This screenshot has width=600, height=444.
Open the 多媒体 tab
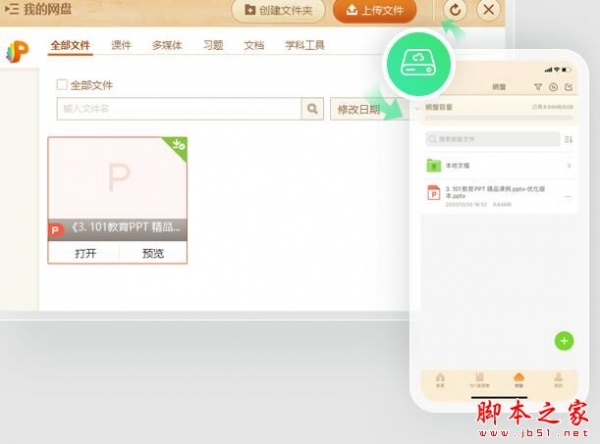click(x=167, y=45)
